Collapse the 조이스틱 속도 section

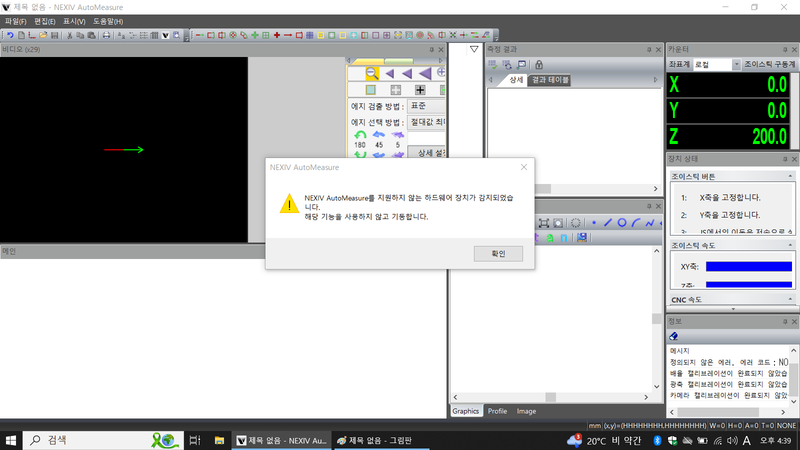tap(790, 245)
